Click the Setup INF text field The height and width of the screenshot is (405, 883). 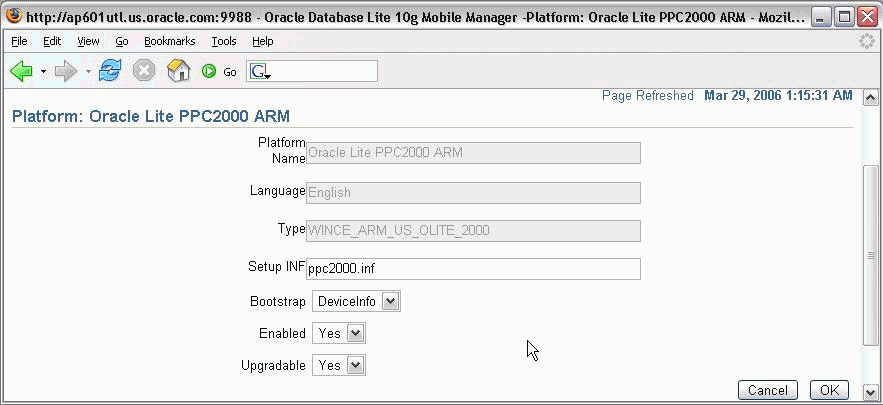tap(473, 269)
